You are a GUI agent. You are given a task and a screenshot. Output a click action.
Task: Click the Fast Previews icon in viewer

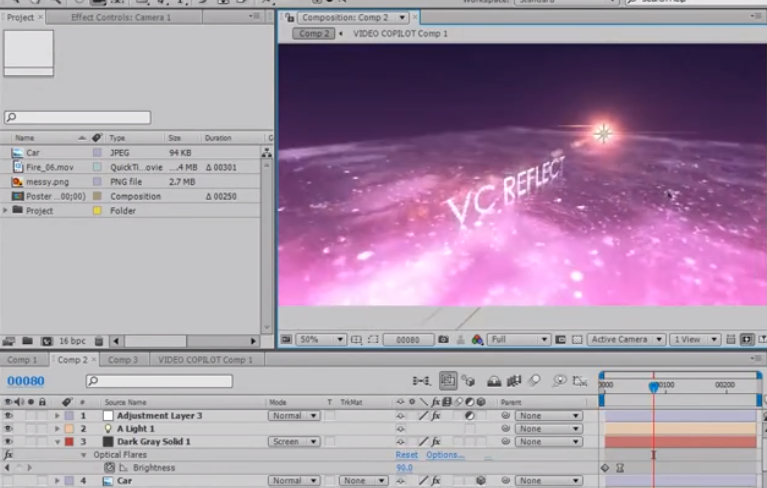747,339
